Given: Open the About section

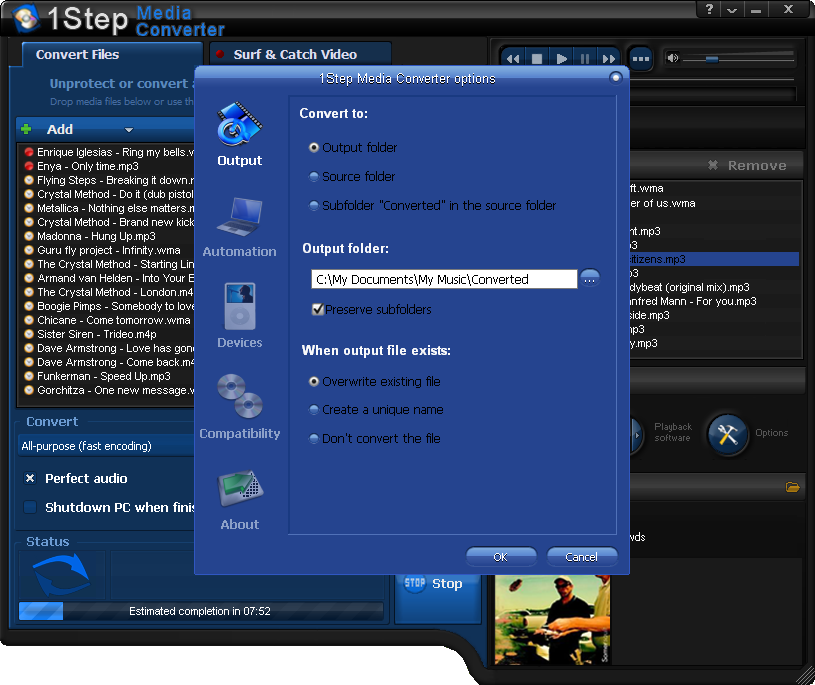Looking at the screenshot, I should tap(240, 500).
